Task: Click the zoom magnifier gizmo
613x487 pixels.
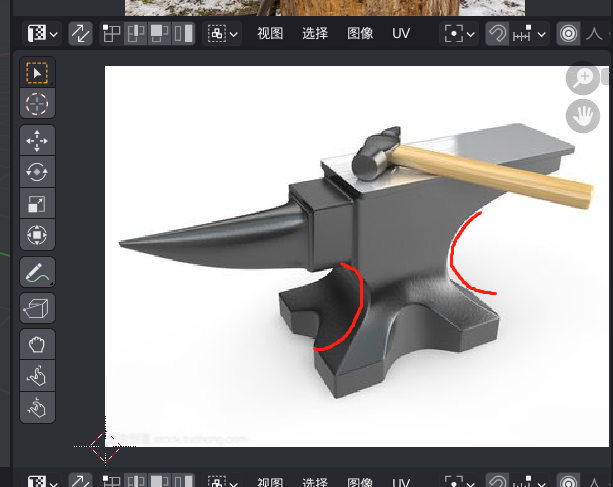Action: tap(583, 78)
